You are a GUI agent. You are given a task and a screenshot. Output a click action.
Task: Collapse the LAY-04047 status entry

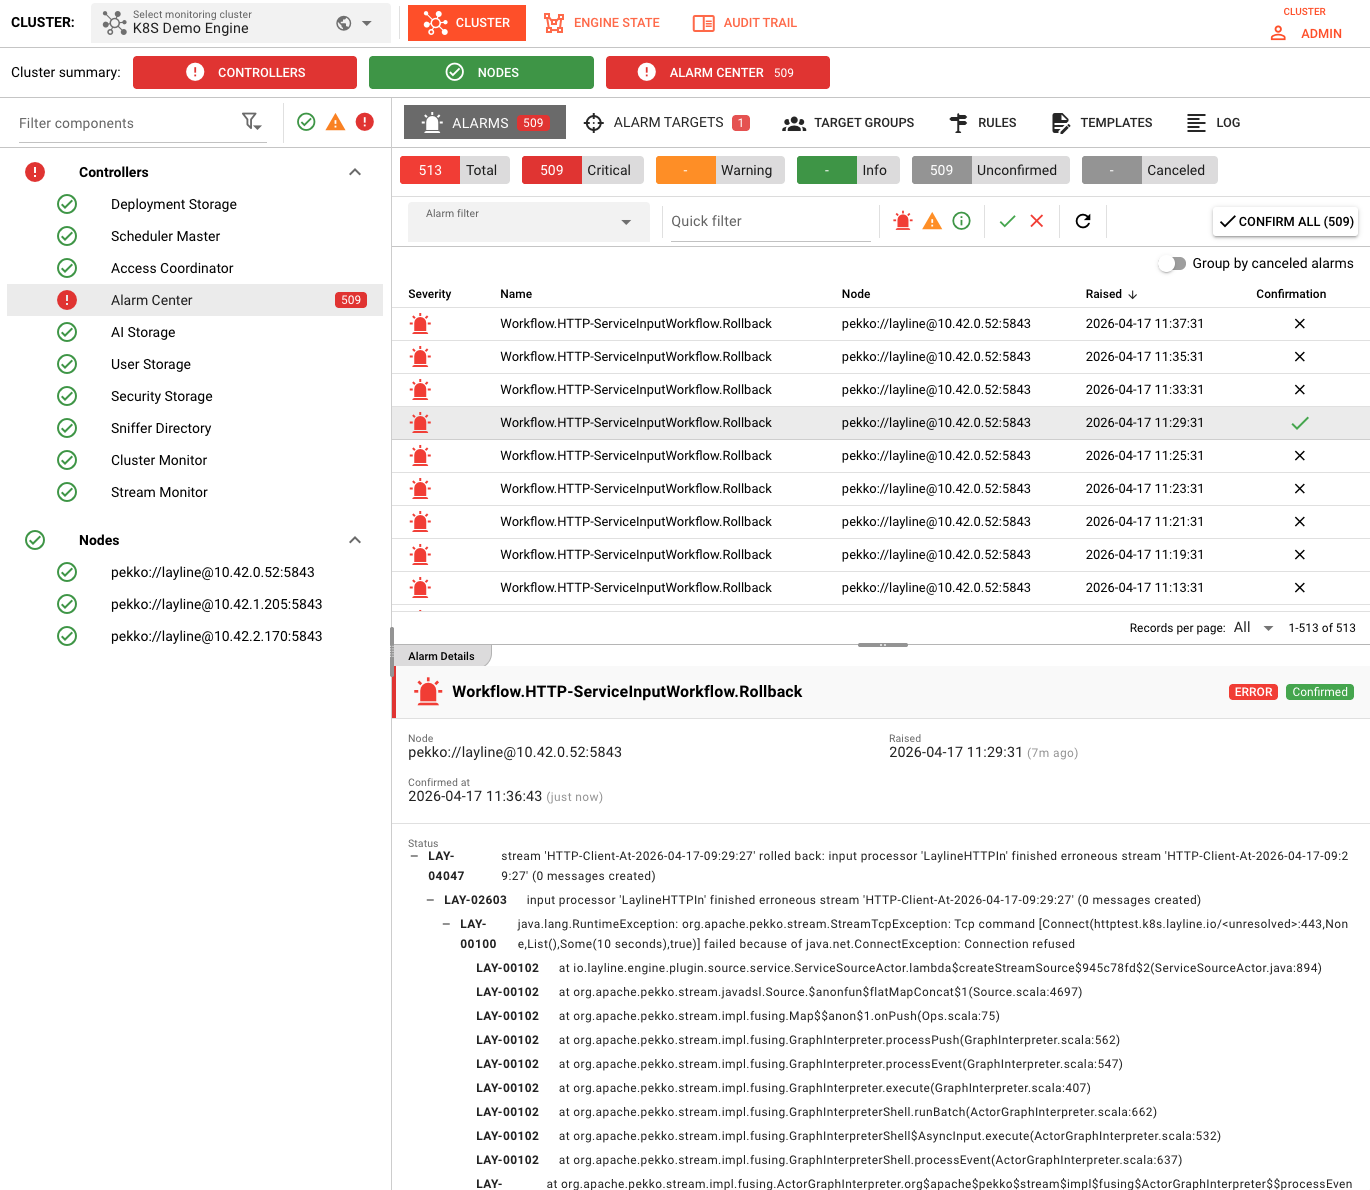click(x=414, y=856)
